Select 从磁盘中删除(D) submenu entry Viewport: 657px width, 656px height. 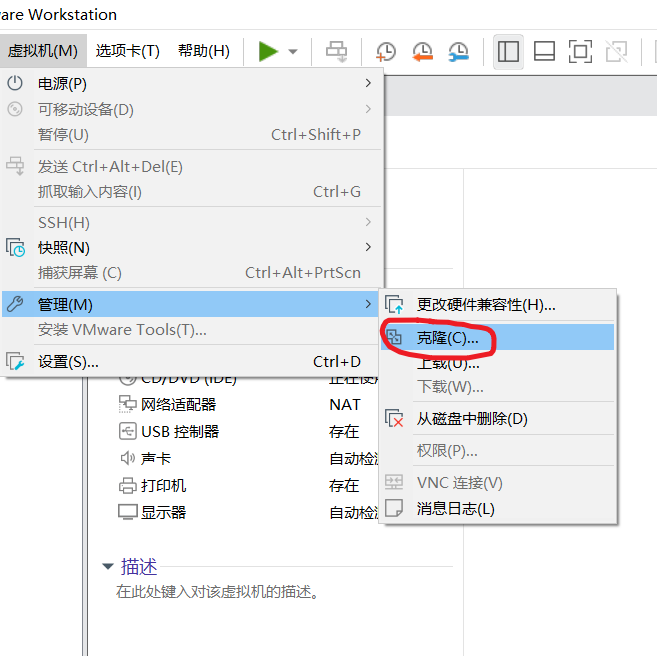pos(497,418)
